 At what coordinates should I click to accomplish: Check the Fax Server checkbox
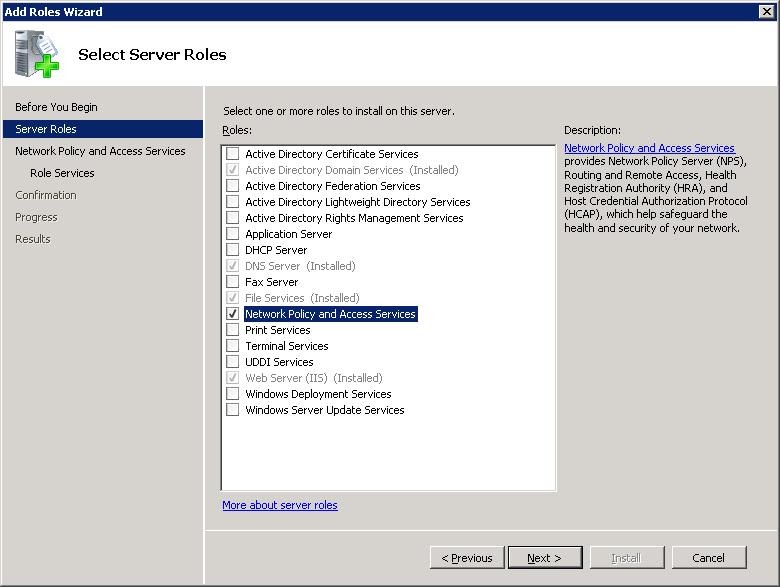click(232, 282)
